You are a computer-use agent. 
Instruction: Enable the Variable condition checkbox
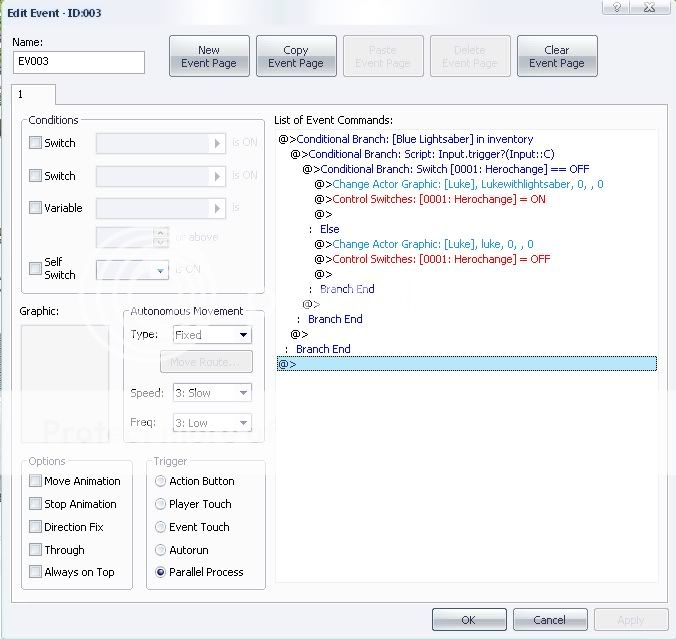[36, 208]
